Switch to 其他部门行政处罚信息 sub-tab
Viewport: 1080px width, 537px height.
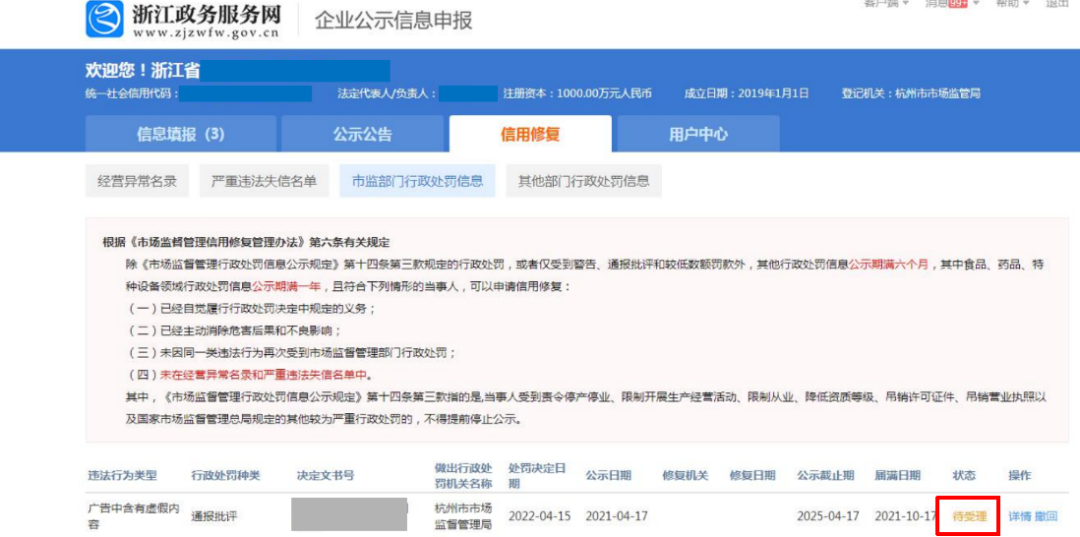click(583, 181)
